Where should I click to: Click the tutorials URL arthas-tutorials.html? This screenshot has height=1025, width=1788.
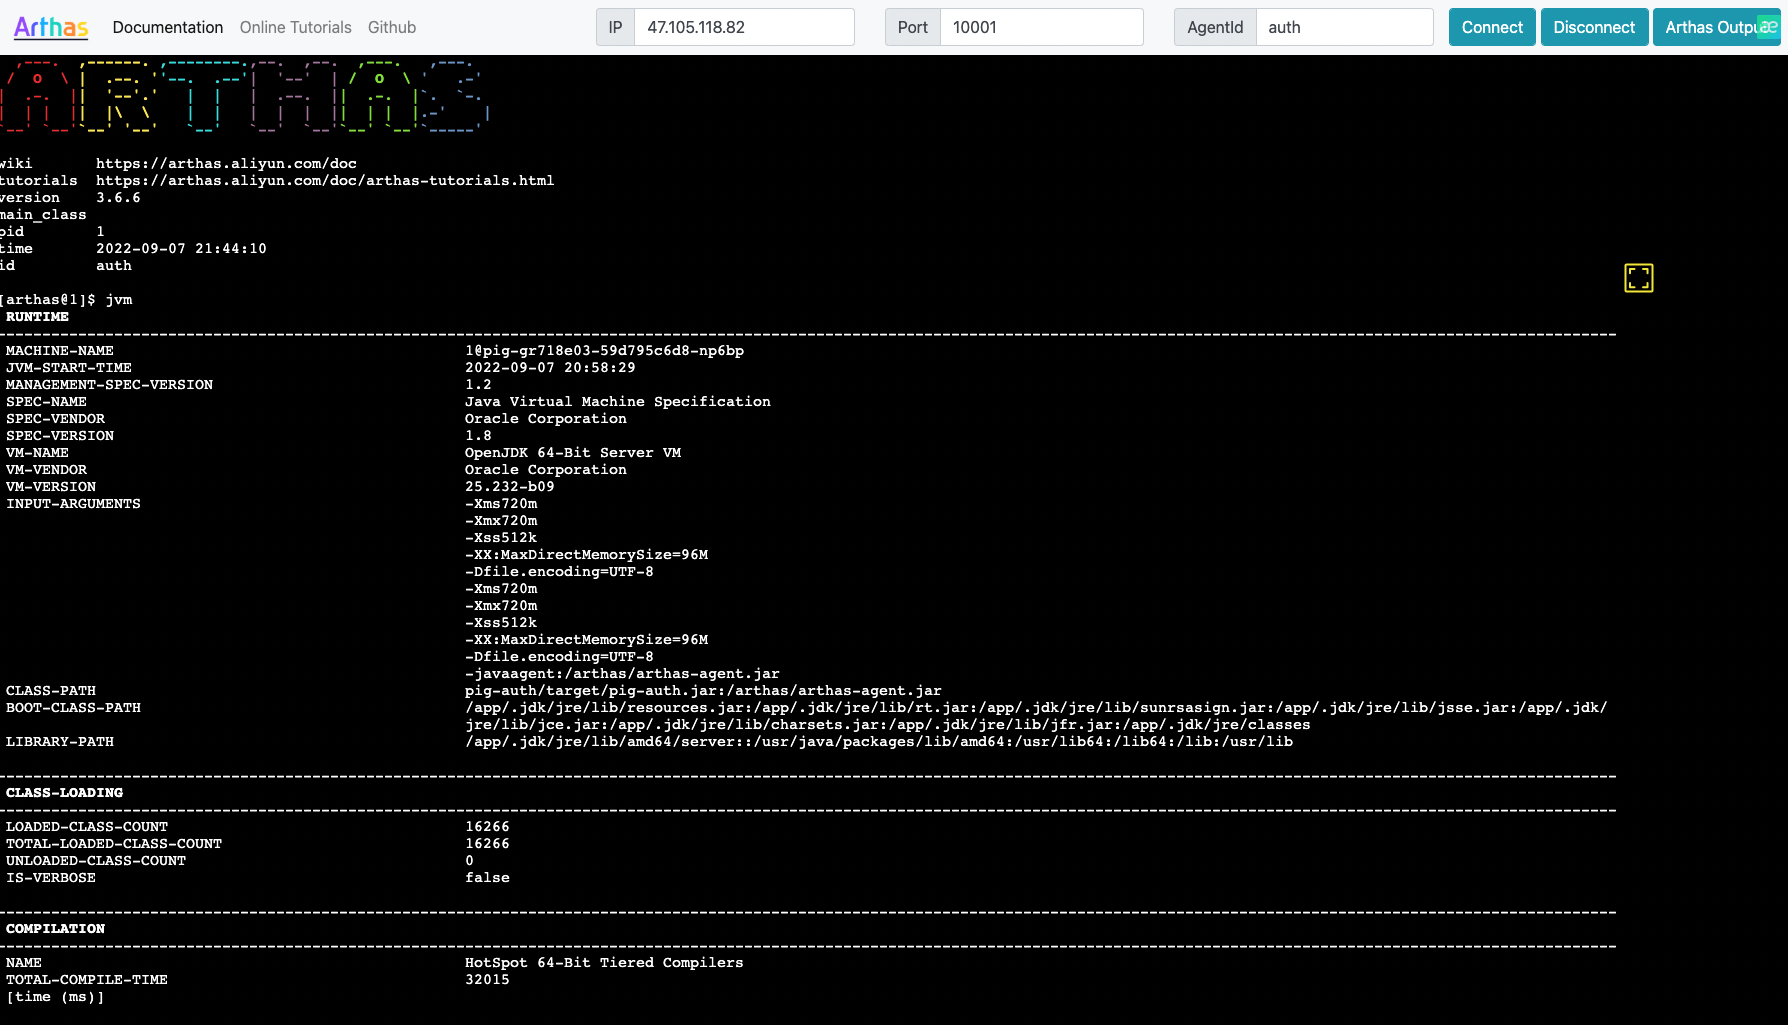pyautogui.click(x=325, y=181)
